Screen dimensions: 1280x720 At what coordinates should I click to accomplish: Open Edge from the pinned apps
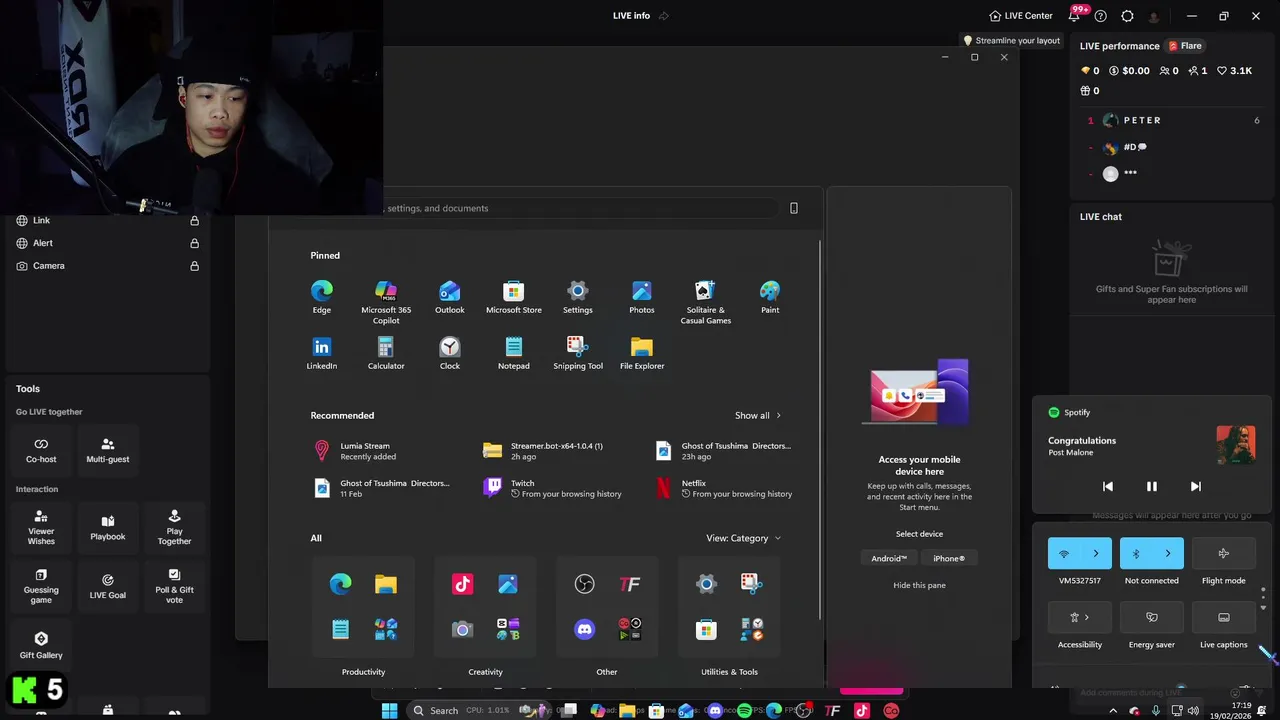tap(321, 297)
